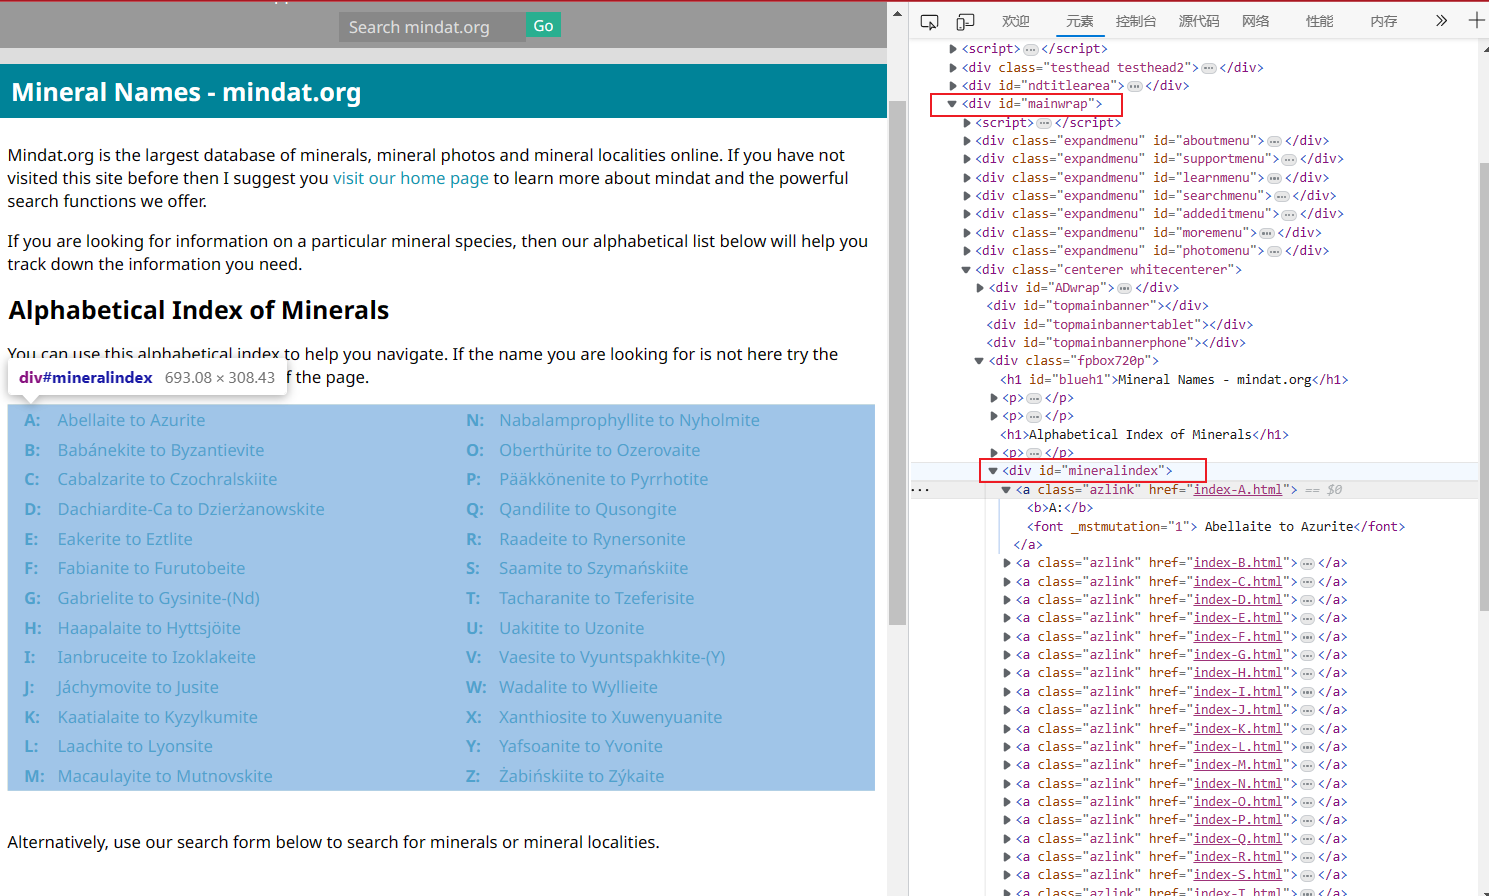Open I: Ianbruceite to Izoklakeite index
Viewport: 1489px width, 896px height.
pos(140,657)
